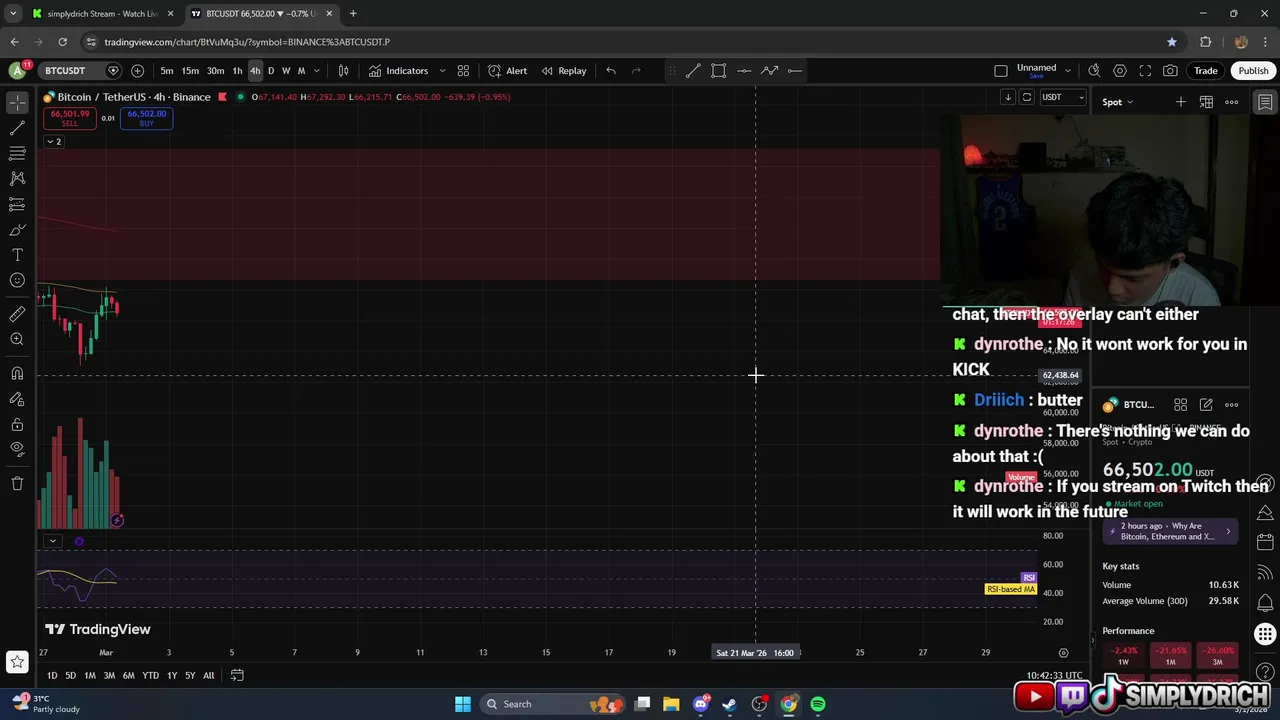Enter fullscreen mode
Image resolution: width=1280 pixels, height=720 pixels.
(x=1145, y=71)
